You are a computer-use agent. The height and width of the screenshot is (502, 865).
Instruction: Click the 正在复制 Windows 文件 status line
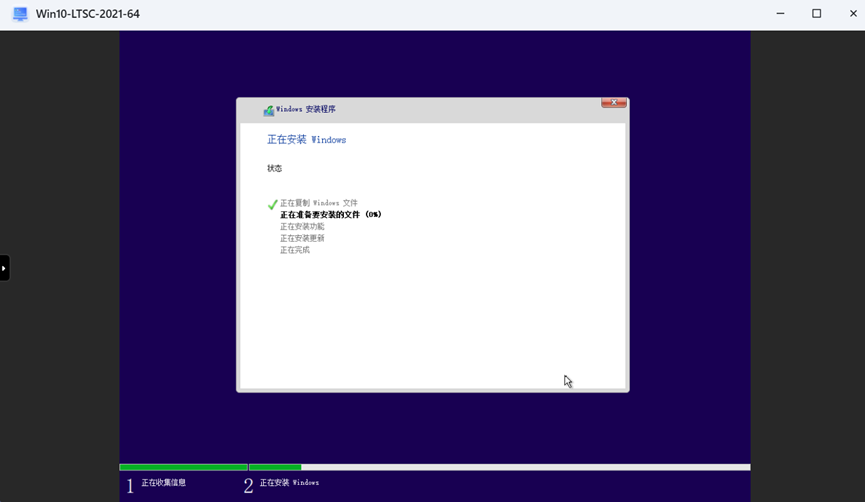pos(319,203)
